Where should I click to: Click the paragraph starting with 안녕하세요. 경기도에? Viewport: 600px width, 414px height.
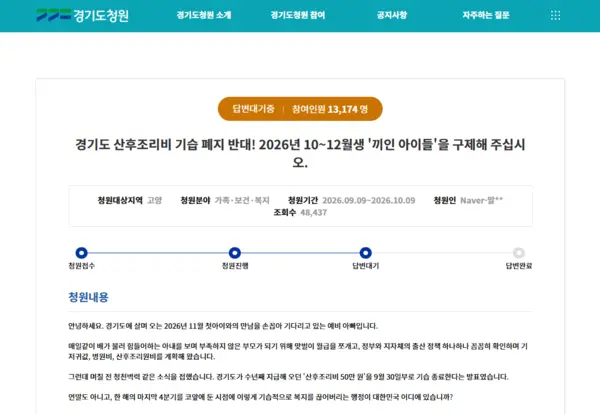(x=223, y=326)
